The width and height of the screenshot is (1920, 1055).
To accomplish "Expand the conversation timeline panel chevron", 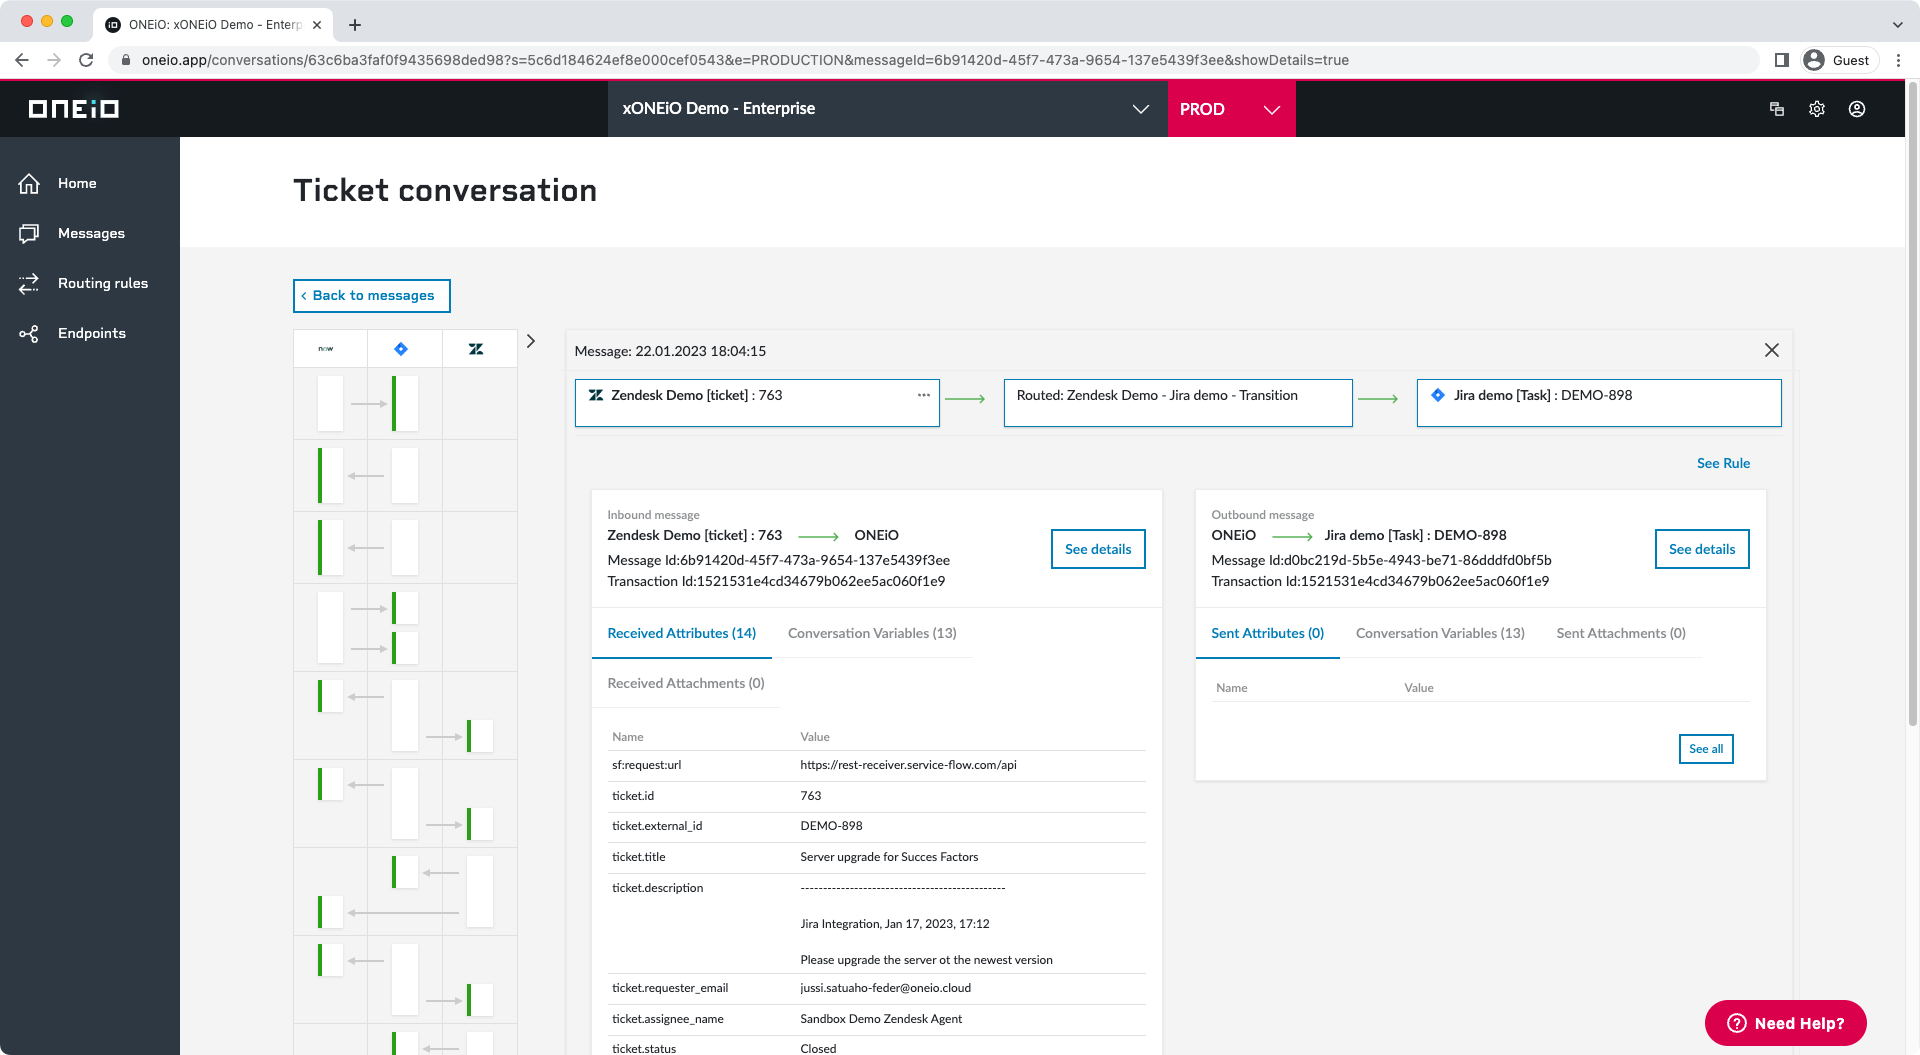I will tap(530, 341).
